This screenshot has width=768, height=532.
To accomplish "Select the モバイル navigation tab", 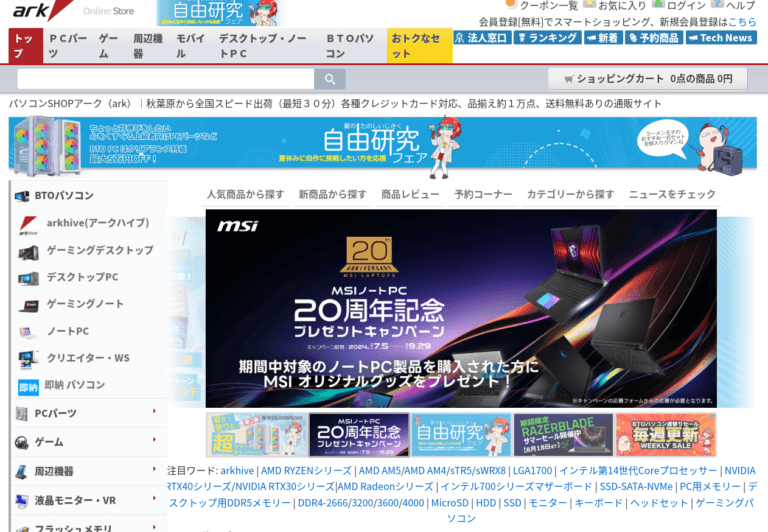I will click(191, 46).
